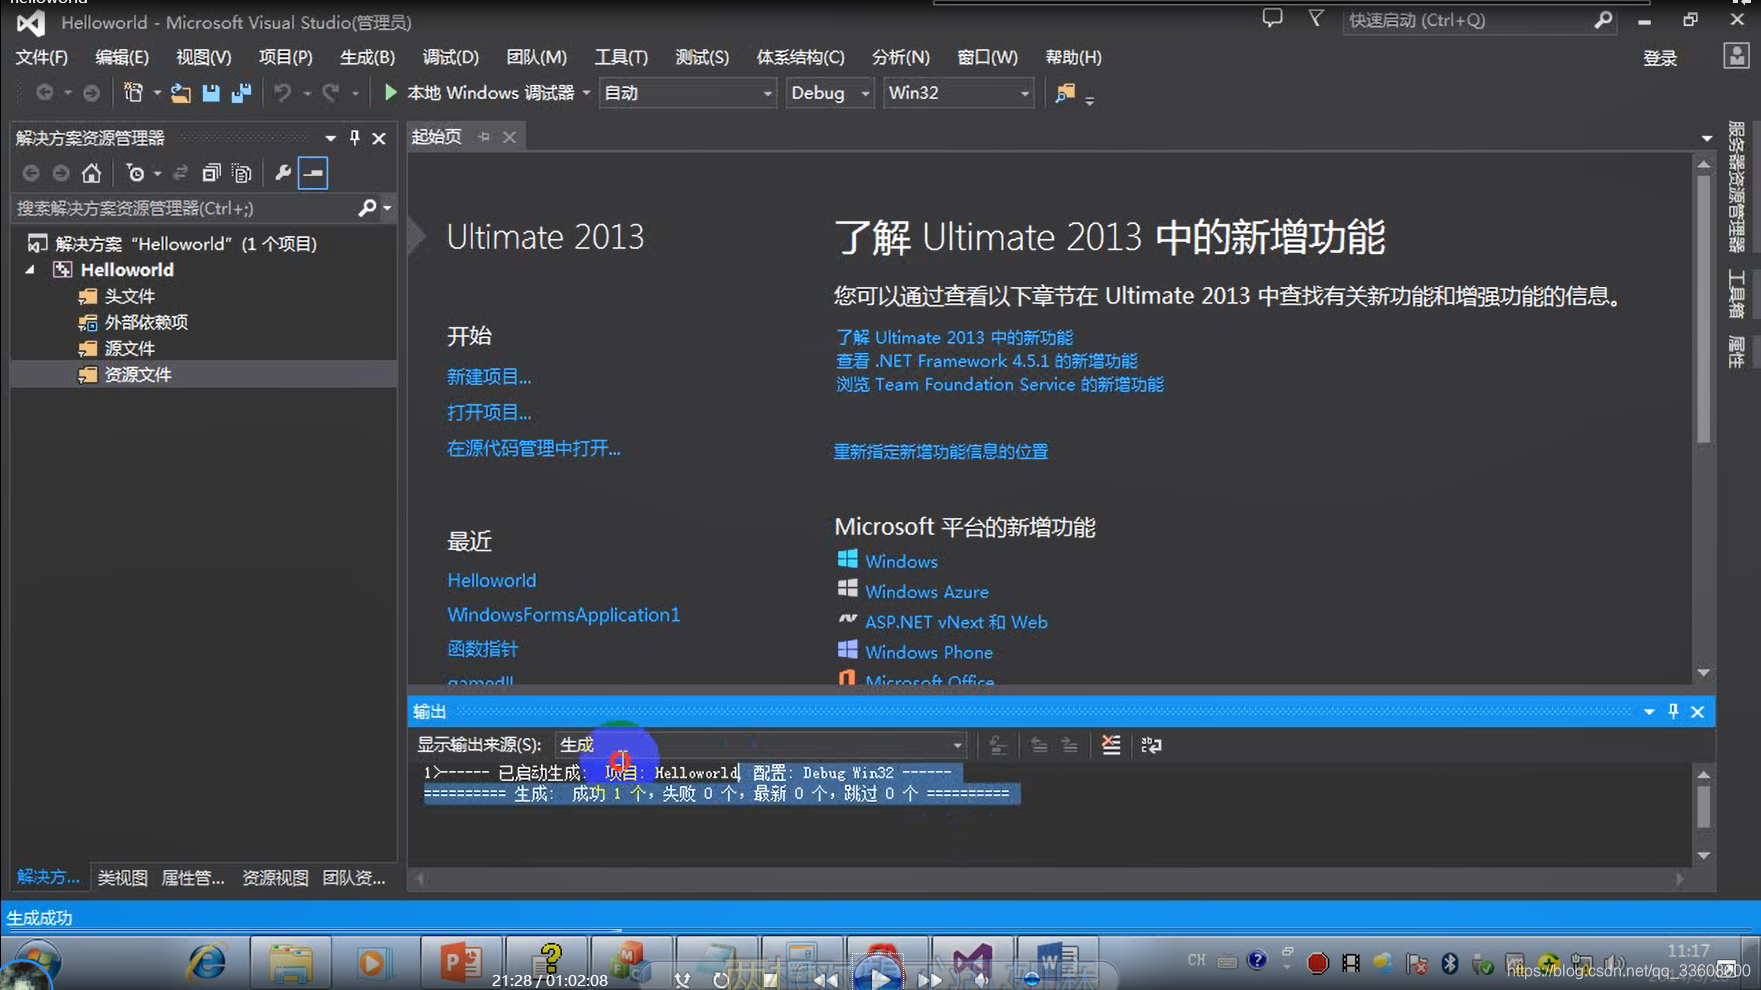Click the Navigate Forward toolbar arrow
Screen dimensions: 1761x990
click(91, 93)
